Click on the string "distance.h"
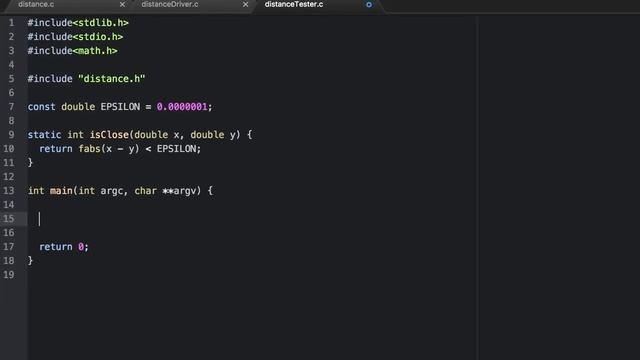Image resolution: width=640 pixels, height=360 pixels. [x=111, y=79]
